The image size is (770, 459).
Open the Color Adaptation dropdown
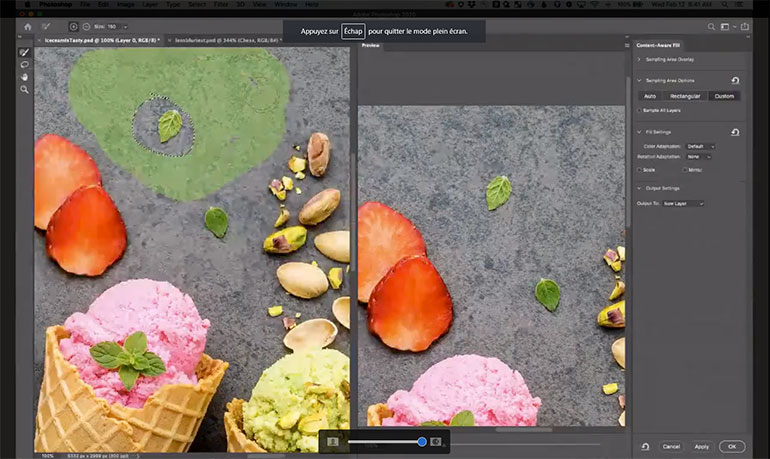click(x=700, y=146)
